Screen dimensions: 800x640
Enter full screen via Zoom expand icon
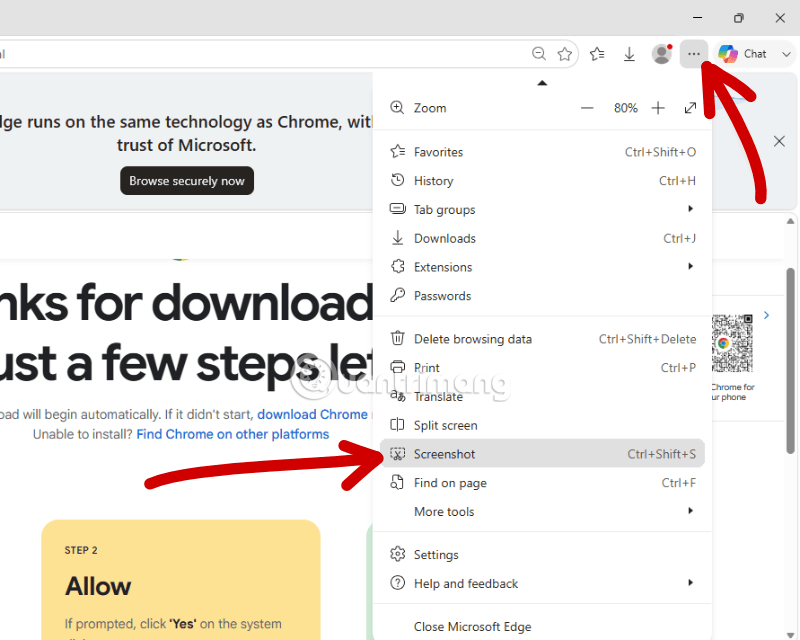(690, 108)
